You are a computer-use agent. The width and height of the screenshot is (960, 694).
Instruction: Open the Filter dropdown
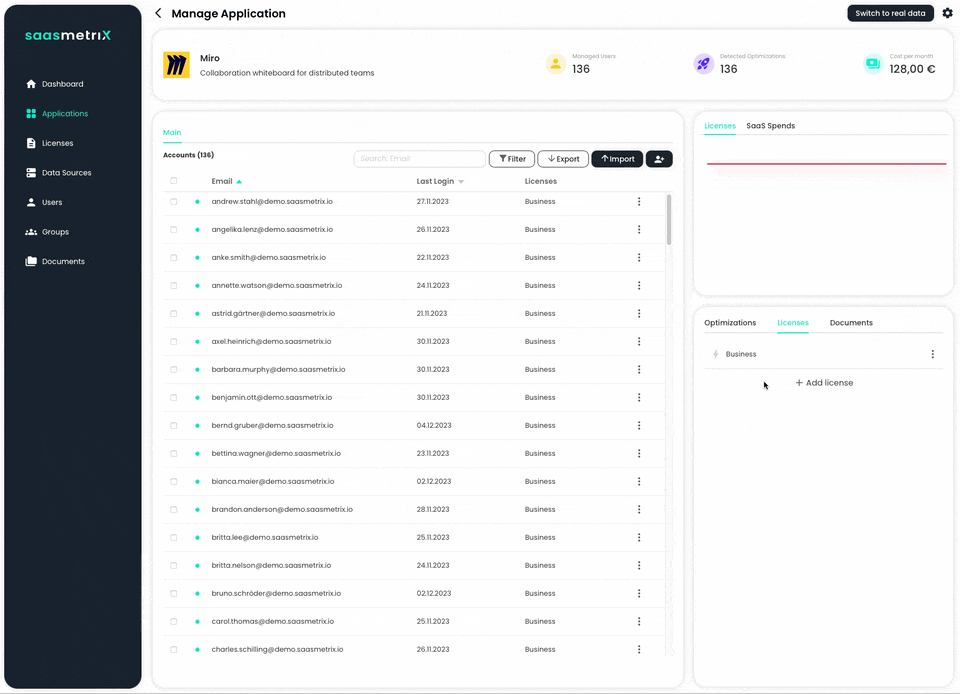click(x=512, y=159)
